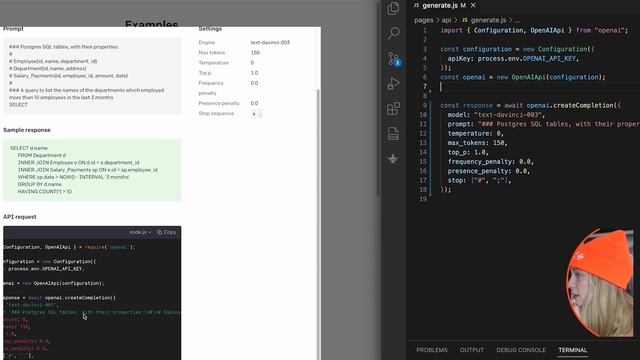640x360 pixels.
Task: Click 'frequency_penalty: 0.0,' in editor
Action: 491,162
